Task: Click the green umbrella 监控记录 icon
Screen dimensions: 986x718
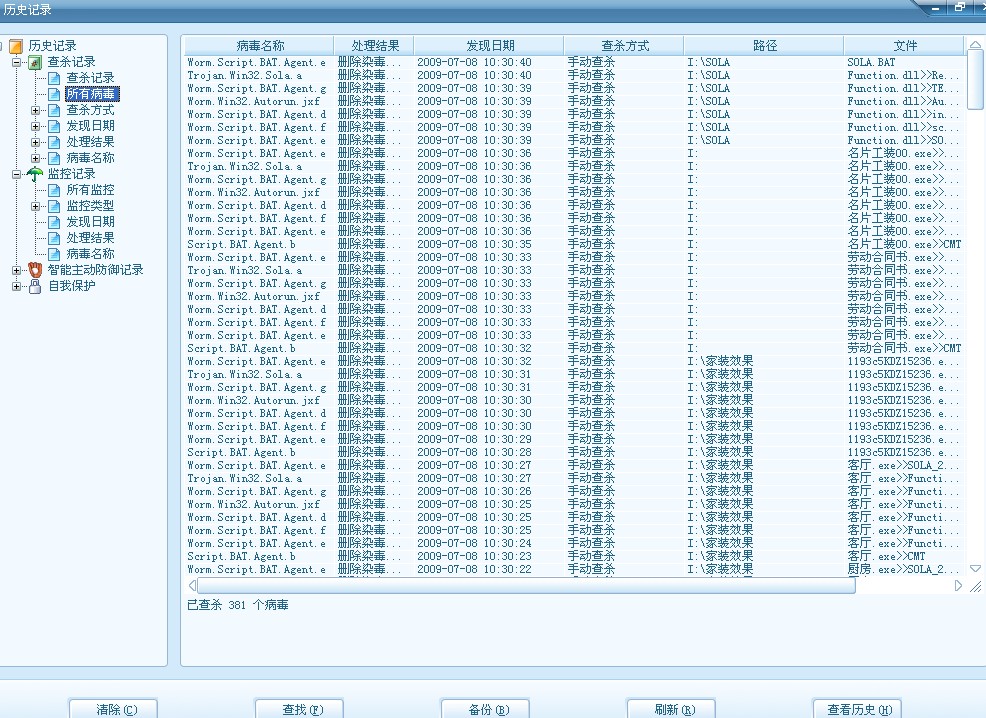Action: tap(35, 174)
